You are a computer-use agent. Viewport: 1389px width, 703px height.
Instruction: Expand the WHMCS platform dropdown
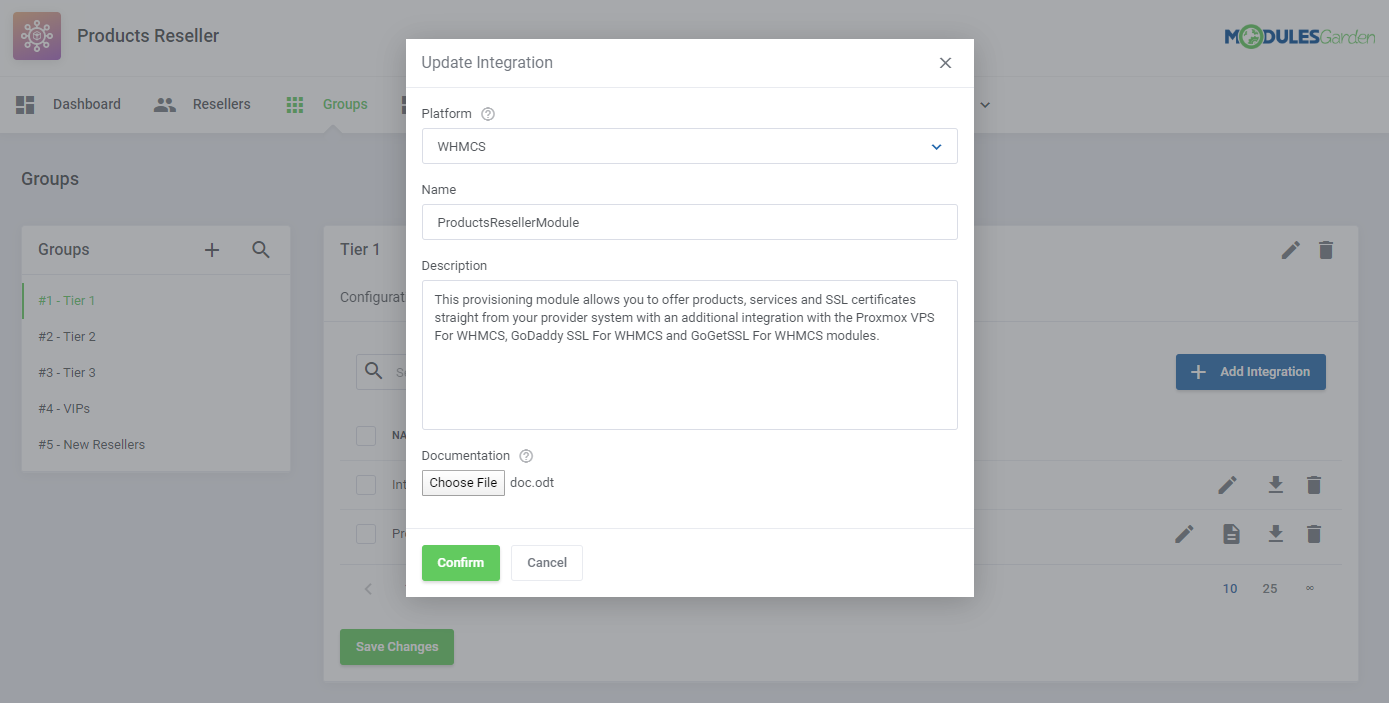[x=689, y=146]
